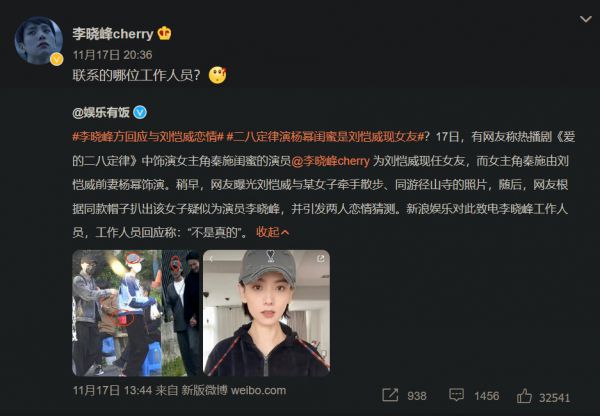Click the thinking face emoji
The height and width of the screenshot is (416, 600).
(217, 75)
